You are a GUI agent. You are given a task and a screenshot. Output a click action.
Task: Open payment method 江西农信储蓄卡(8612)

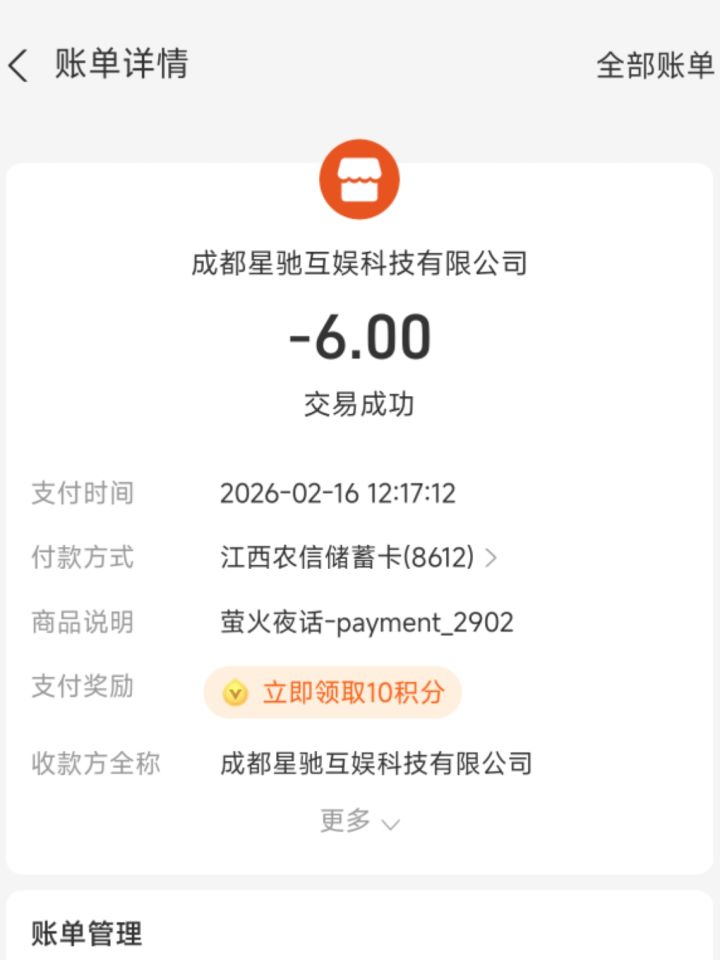347,558
